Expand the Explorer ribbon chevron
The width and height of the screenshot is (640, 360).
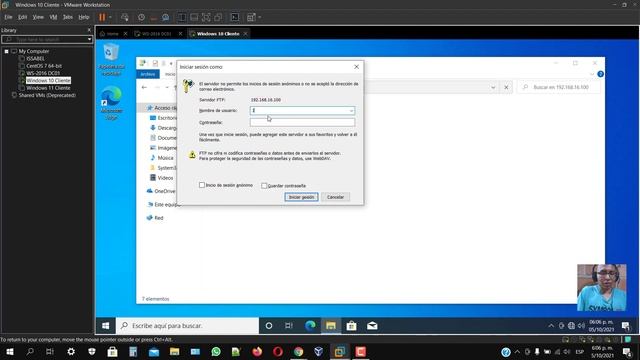click(x=592, y=74)
